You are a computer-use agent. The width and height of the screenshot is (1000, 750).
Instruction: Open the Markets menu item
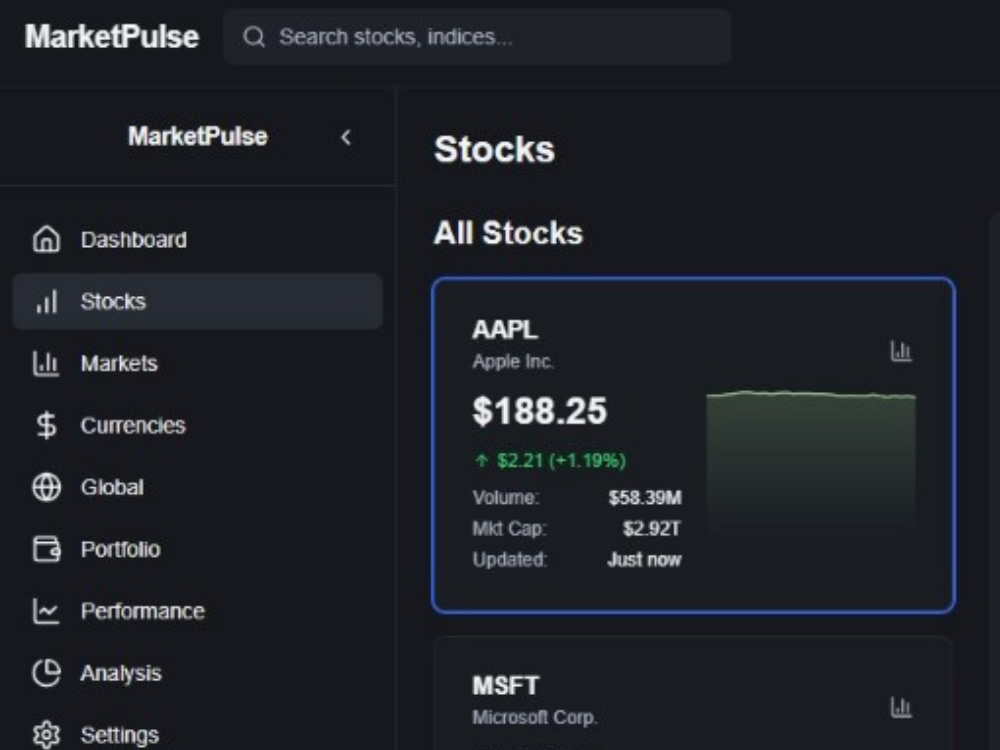[x=198, y=364]
